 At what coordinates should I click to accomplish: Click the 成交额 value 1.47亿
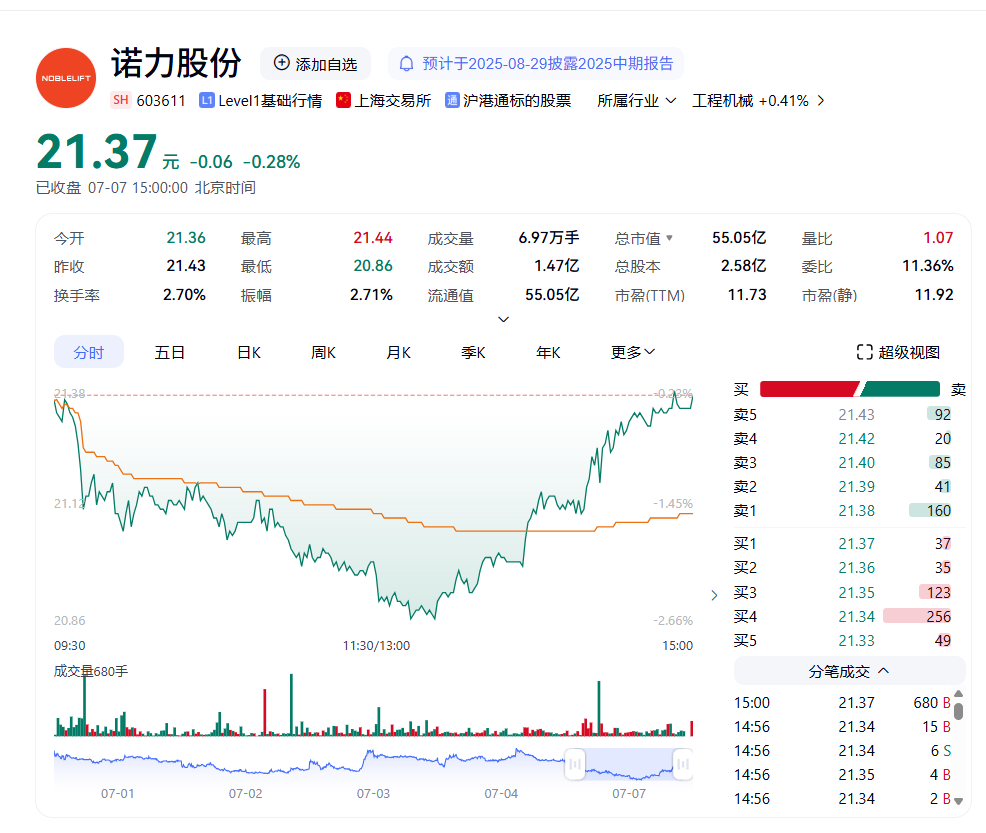(x=557, y=266)
